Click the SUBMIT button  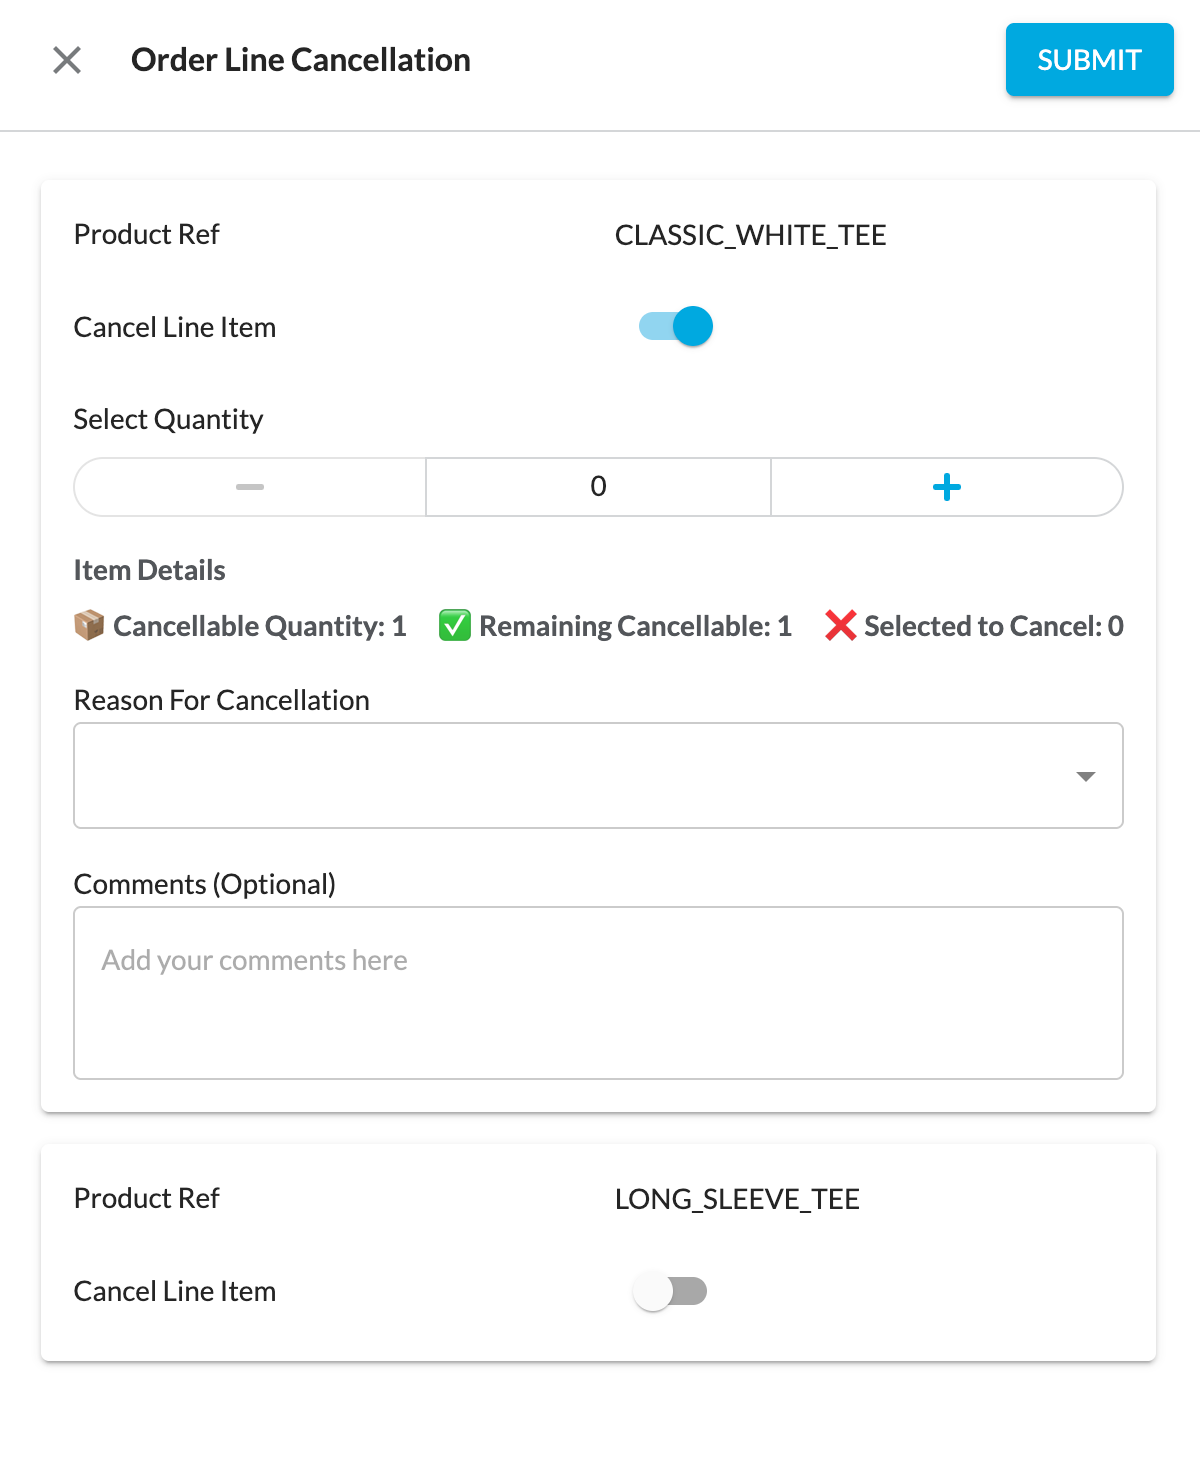click(x=1089, y=60)
